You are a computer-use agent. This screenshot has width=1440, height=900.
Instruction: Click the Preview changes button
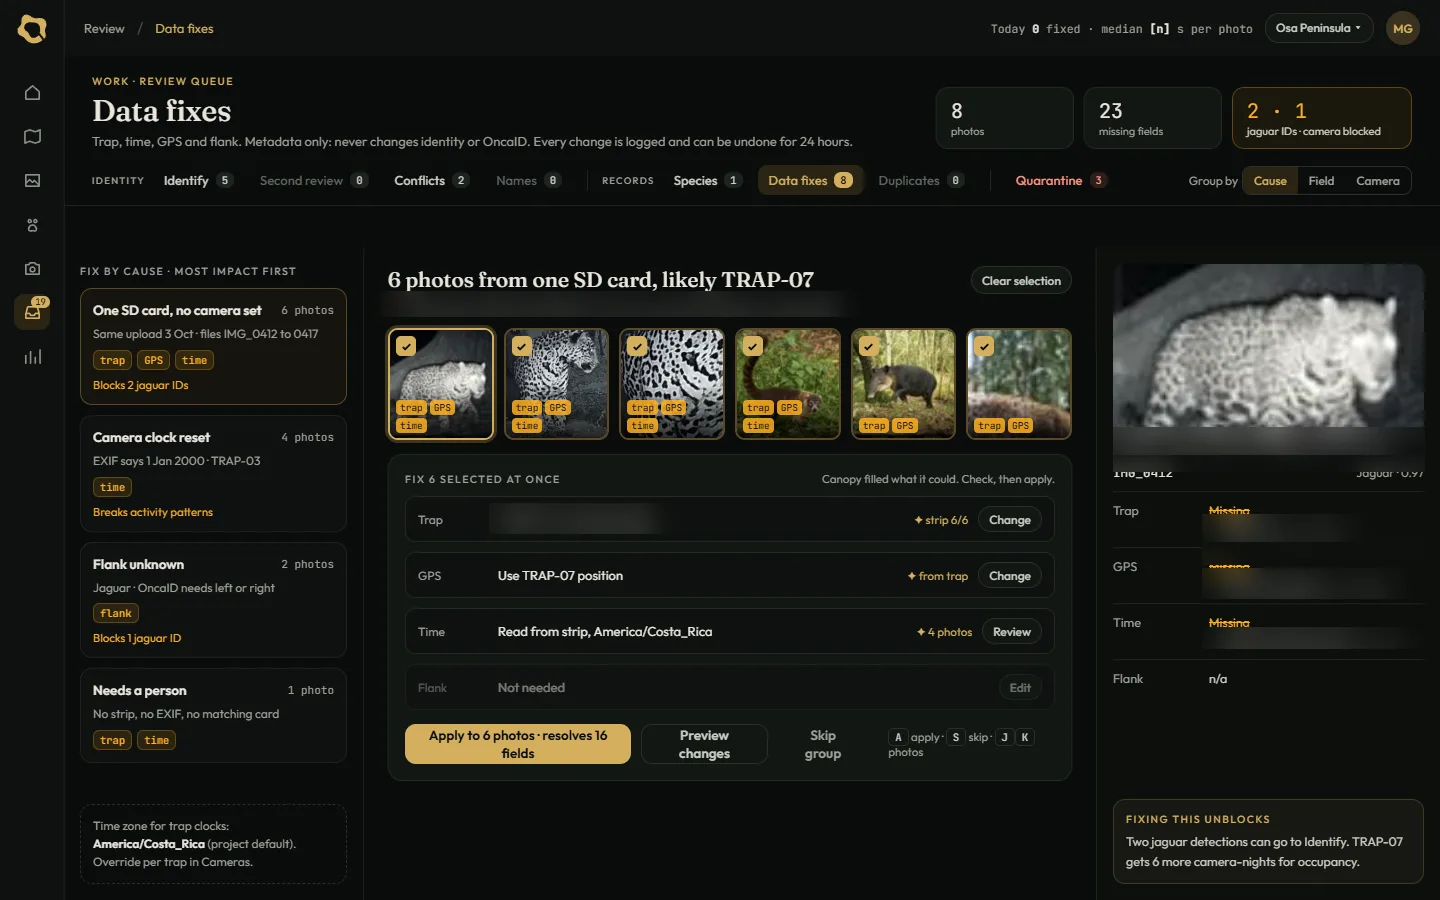coord(704,744)
